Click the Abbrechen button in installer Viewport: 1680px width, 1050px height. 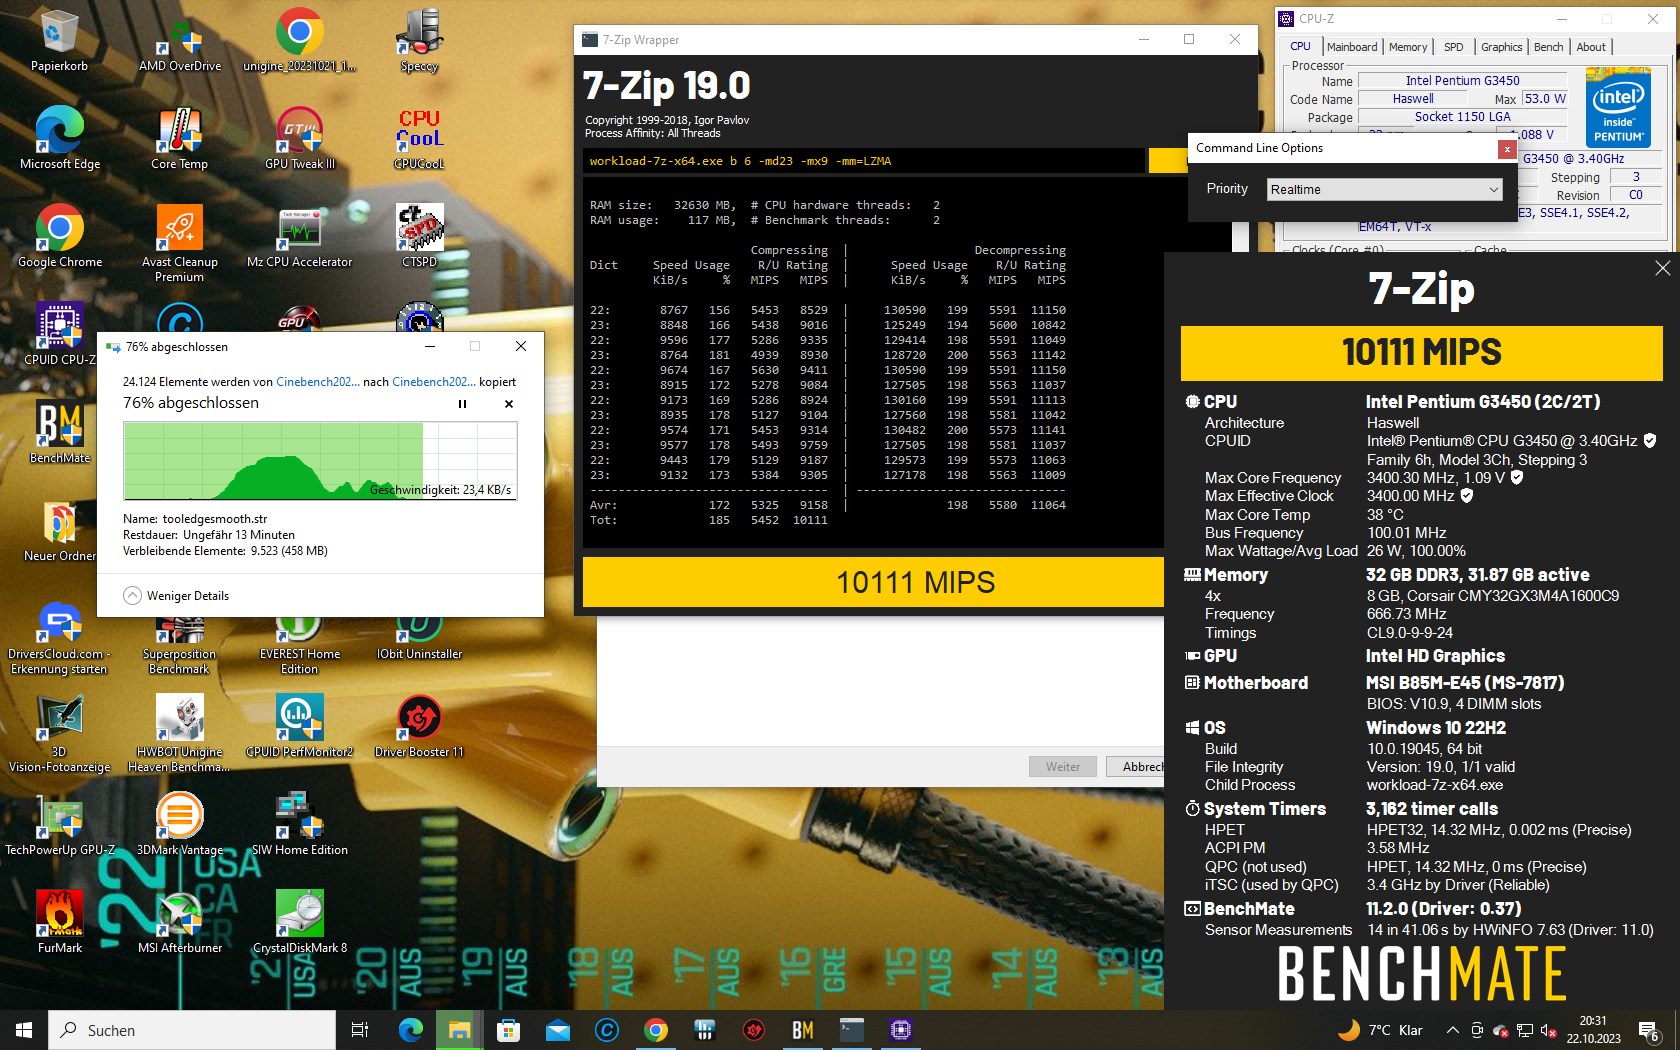(x=1136, y=767)
